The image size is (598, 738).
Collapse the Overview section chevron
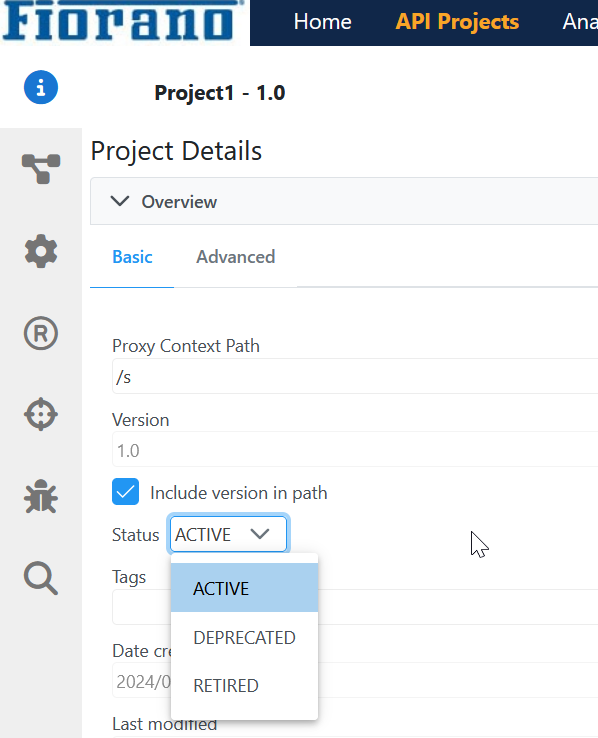click(x=120, y=201)
